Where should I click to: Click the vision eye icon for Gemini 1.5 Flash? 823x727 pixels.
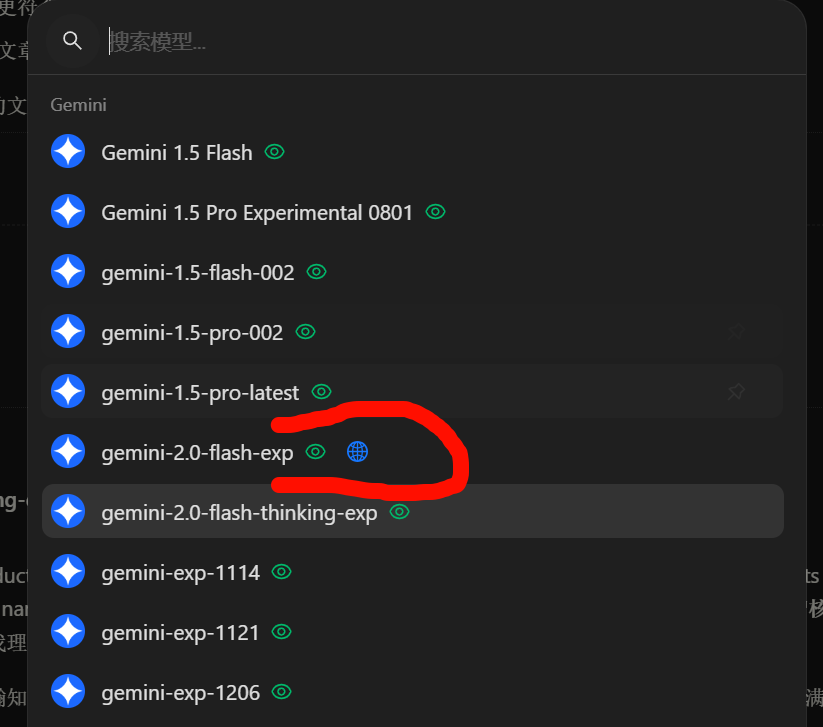click(275, 152)
